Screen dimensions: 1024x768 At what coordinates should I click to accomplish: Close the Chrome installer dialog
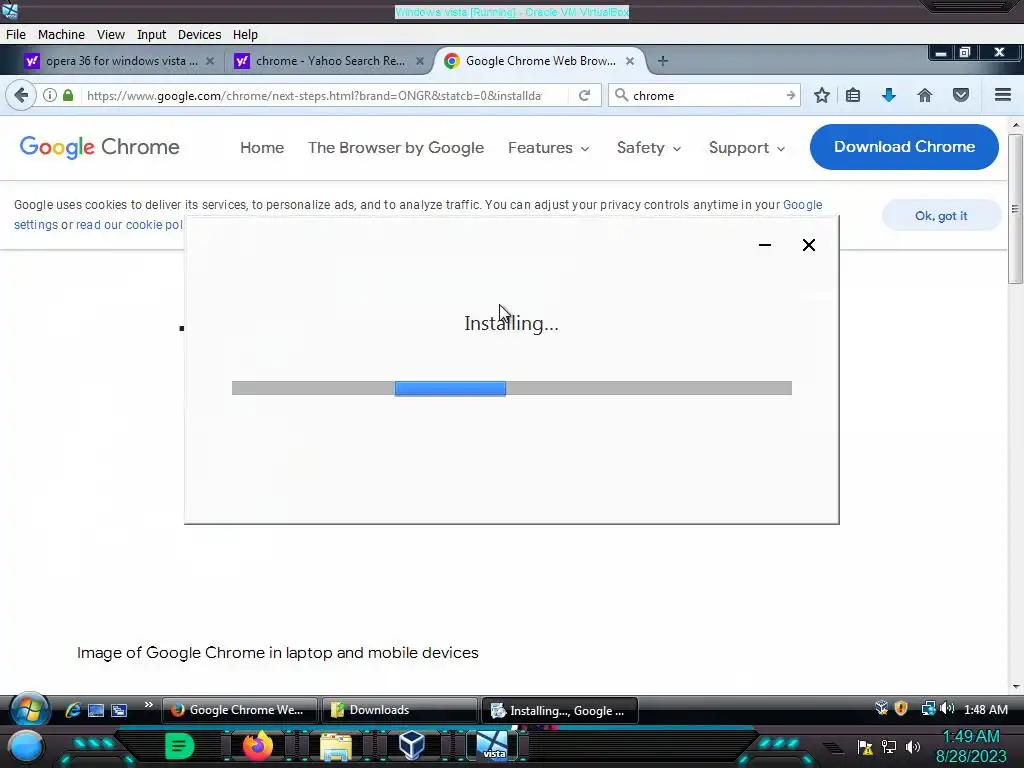point(808,245)
